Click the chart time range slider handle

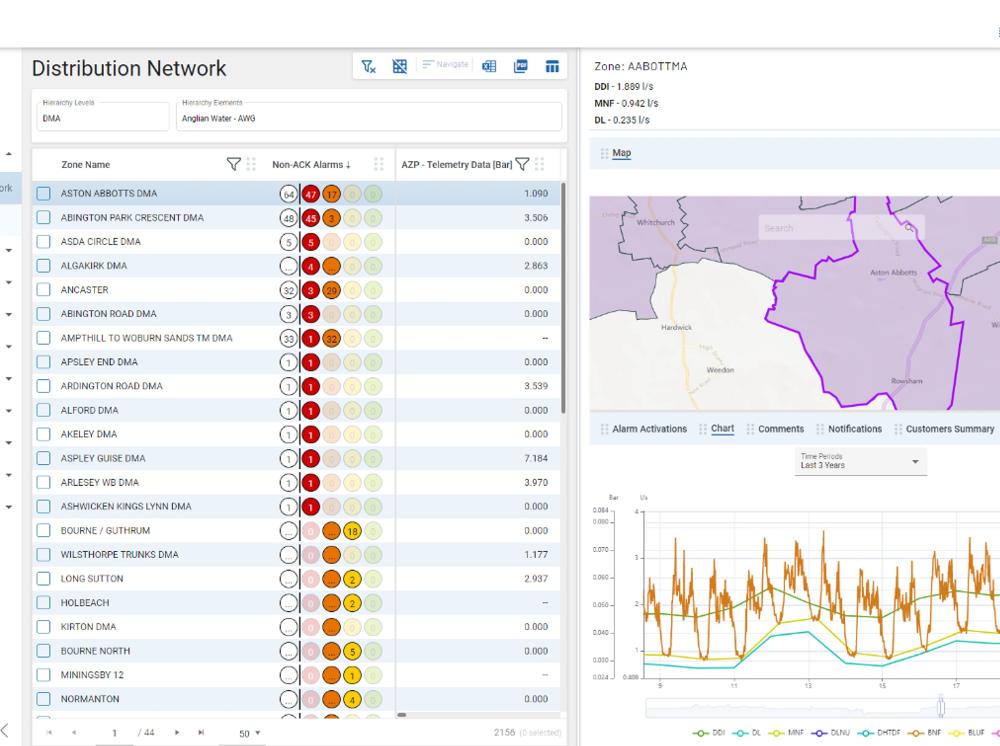pyautogui.click(x=940, y=707)
